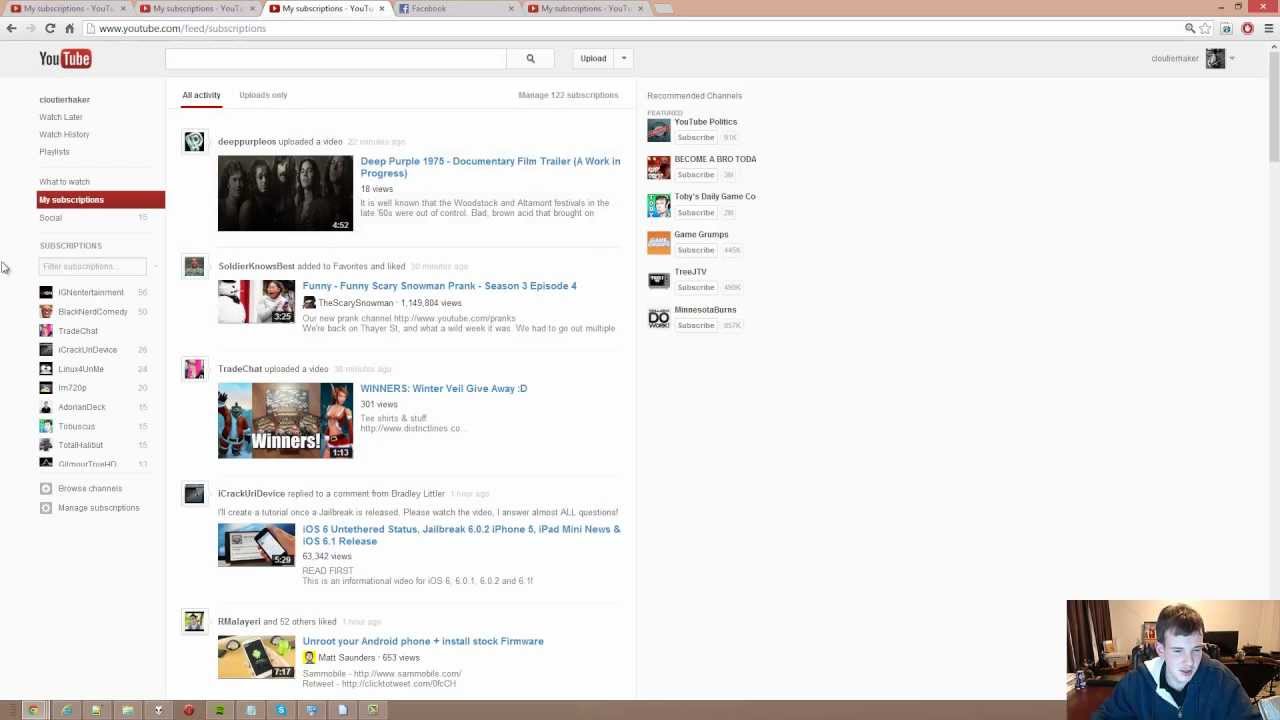Select the All activity tab
This screenshot has width=1280, height=720.
pos(201,95)
